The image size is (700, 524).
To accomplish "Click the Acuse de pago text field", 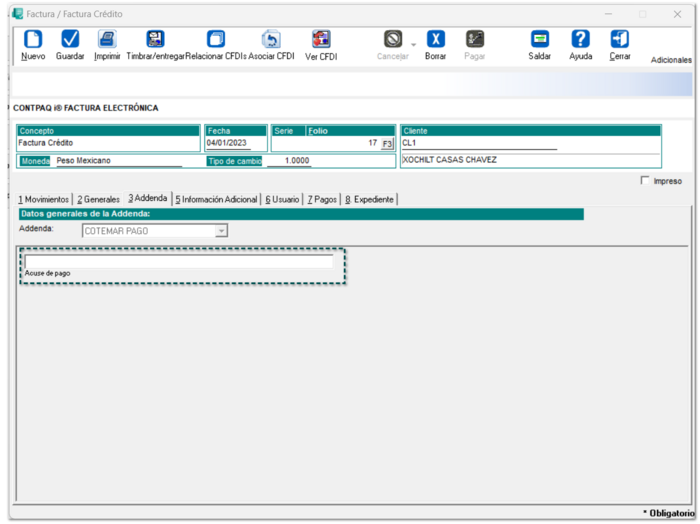I will pos(178,261).
